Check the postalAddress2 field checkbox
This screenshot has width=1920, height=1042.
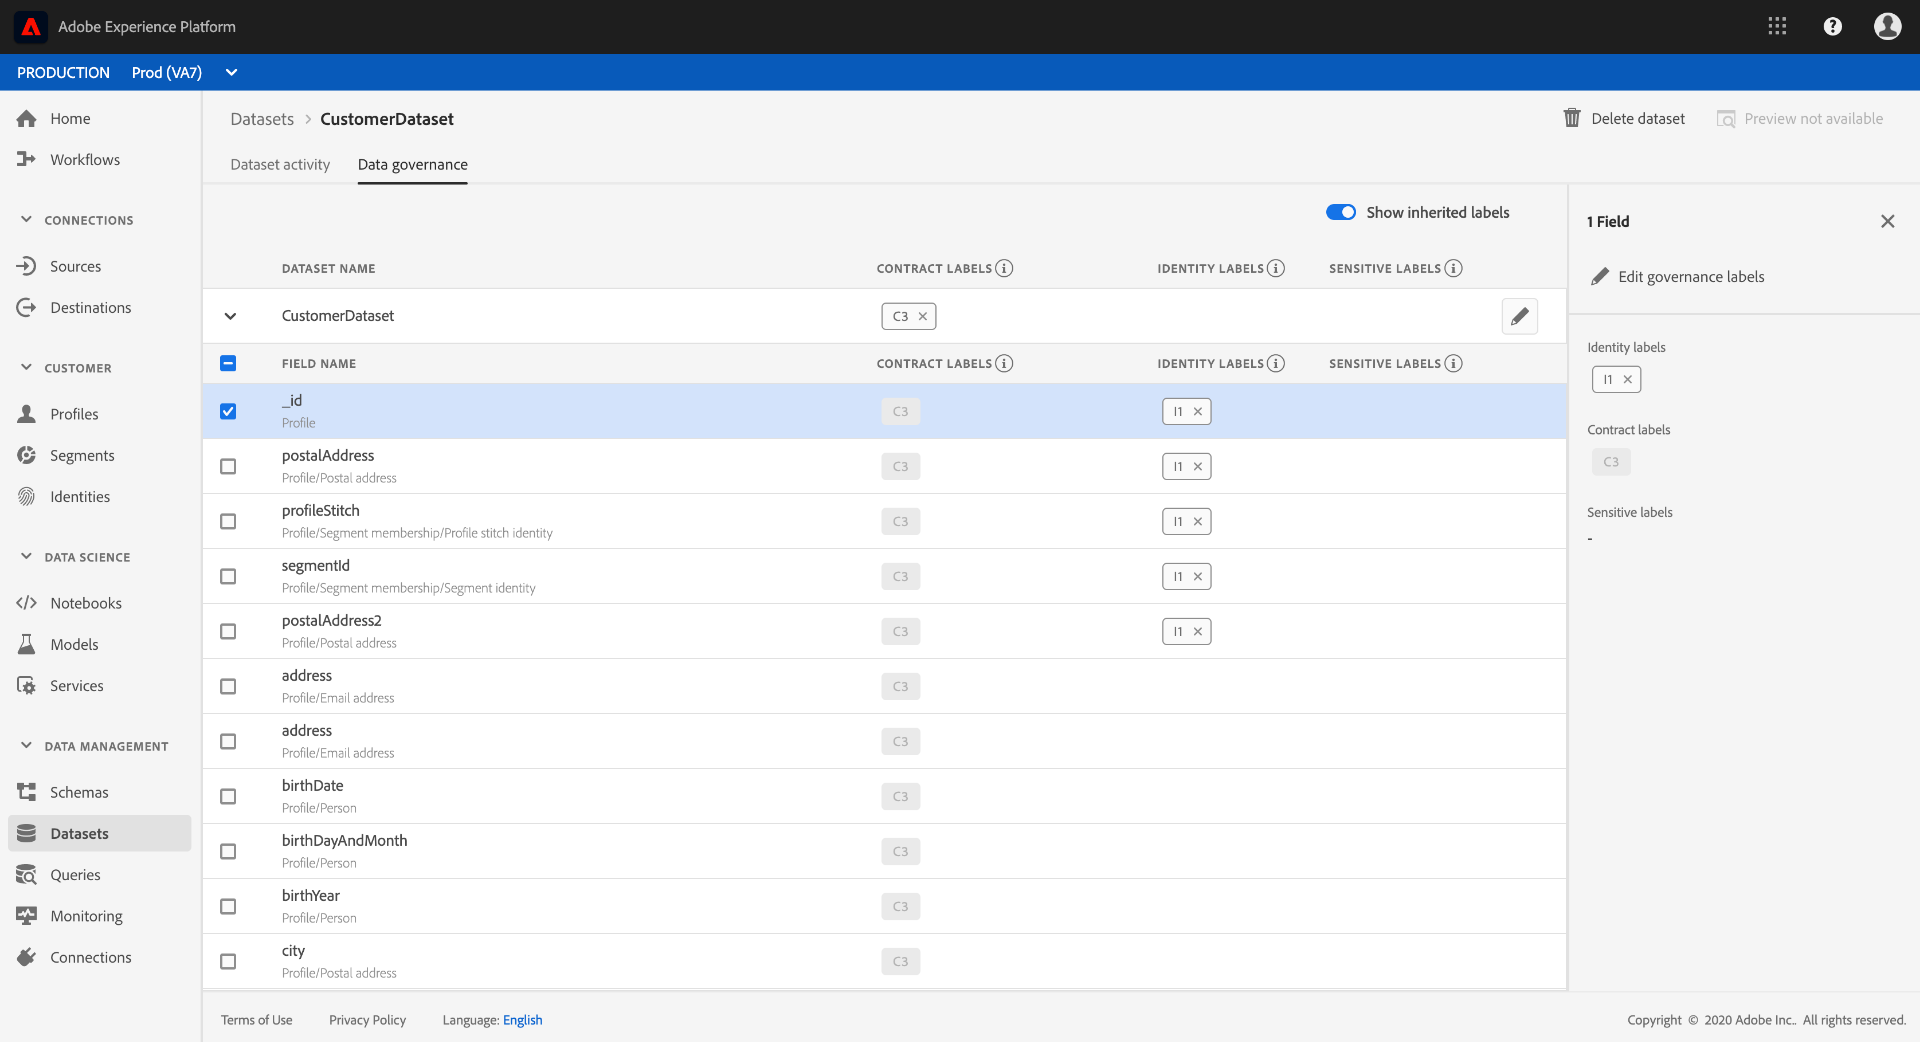[228, 632]
